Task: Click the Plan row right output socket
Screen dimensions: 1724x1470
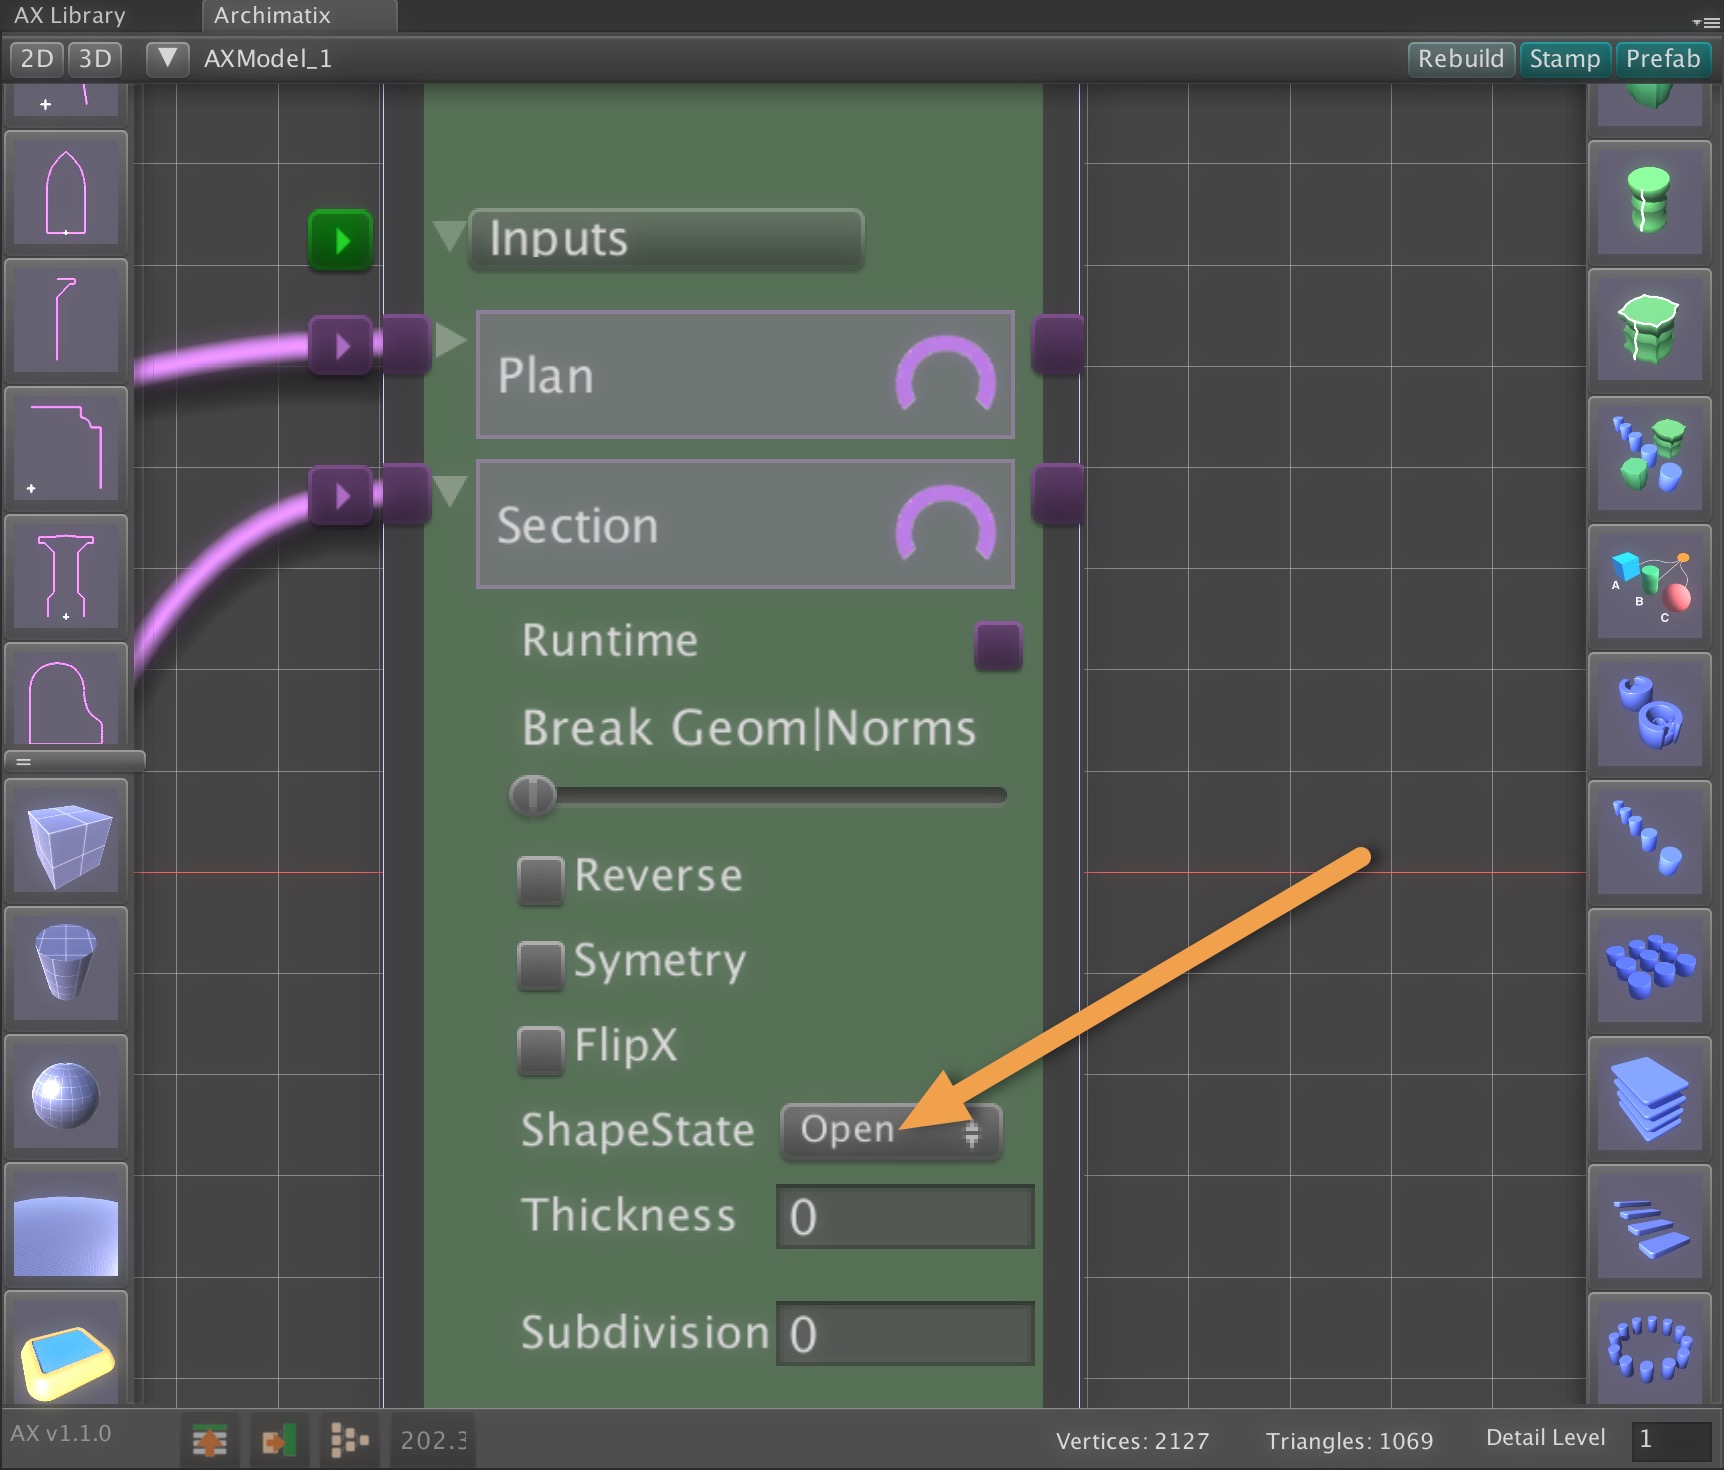Action: coord(1058,345)
